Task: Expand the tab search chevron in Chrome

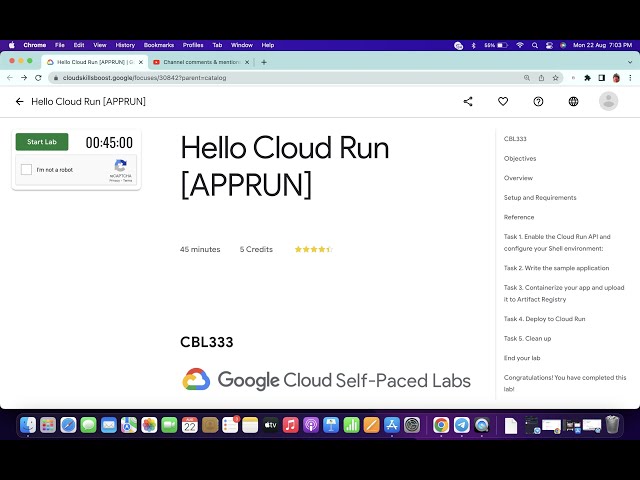Action: click(630, 62)
